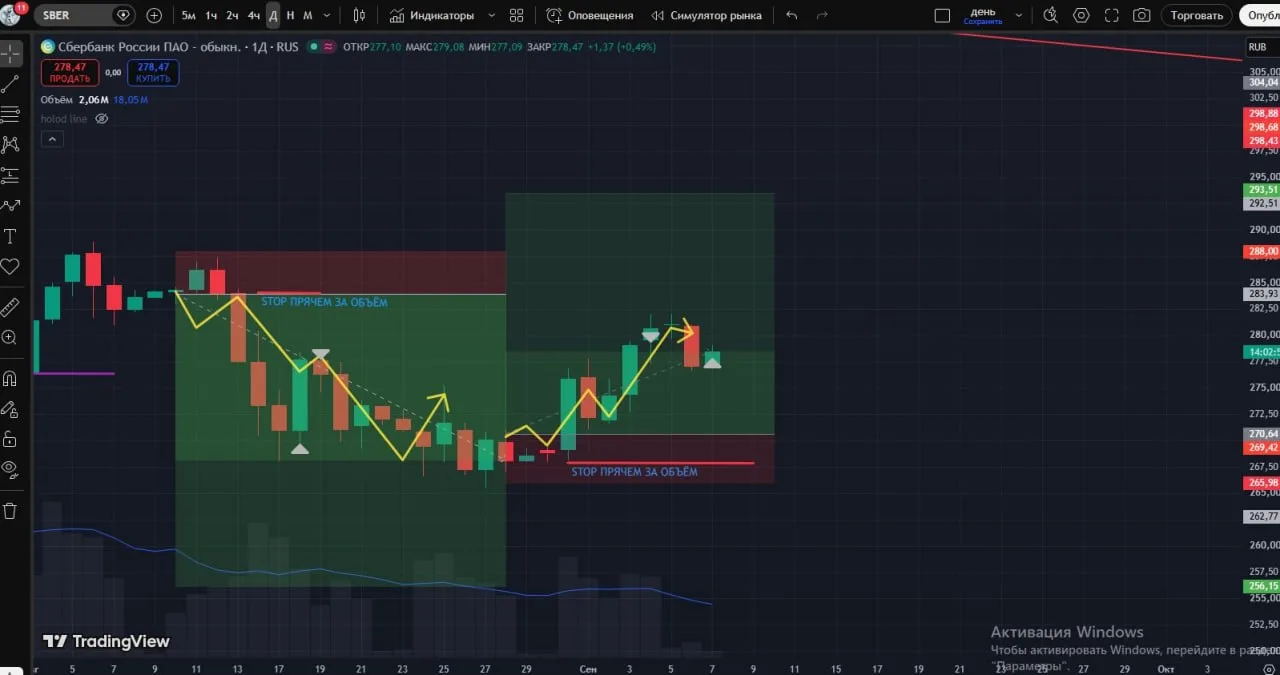Open the Fibonacci/gann lines tool
This screenshot has width=1280, height=675.
click(10, 114)
